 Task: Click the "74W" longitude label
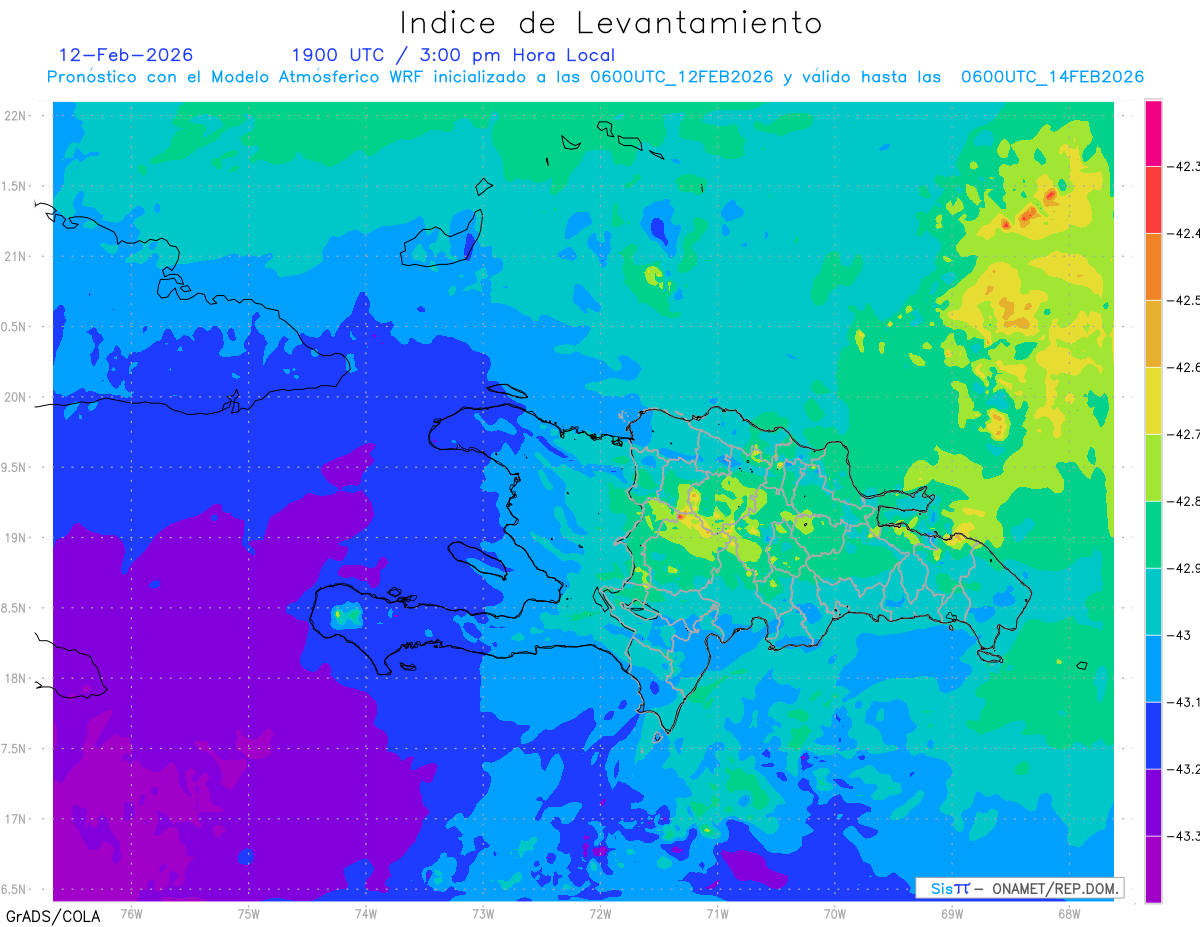tap(365, 913)
